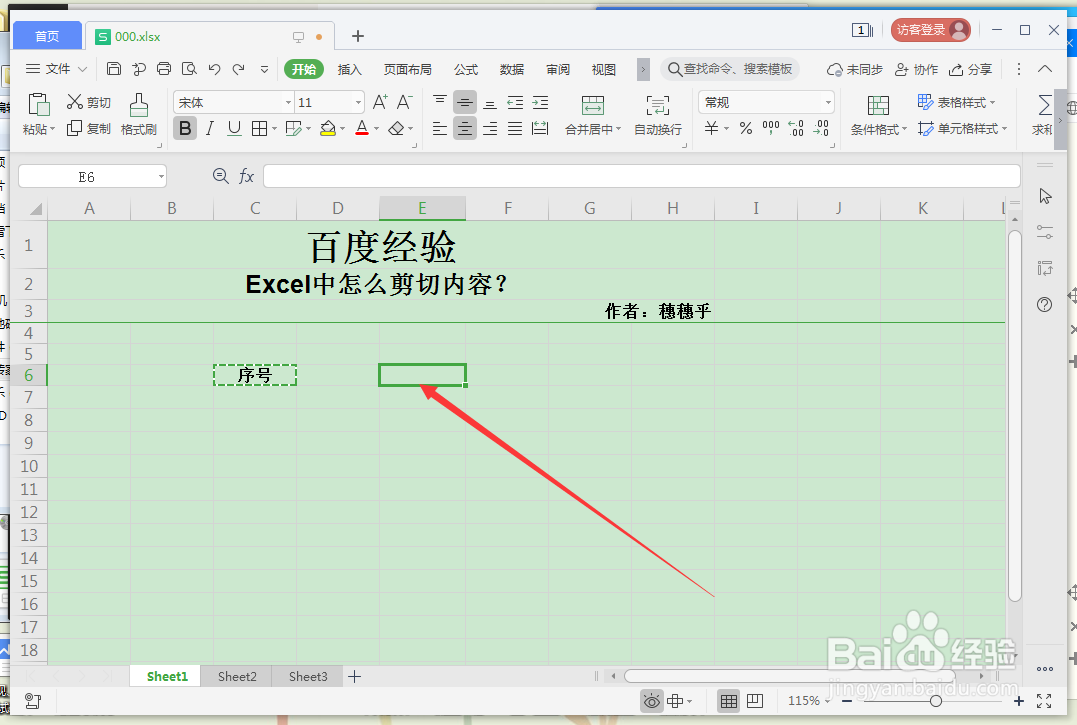1077x725 pixels.
Task: Switch to the 审阅 Review tab
Action: 558,69
